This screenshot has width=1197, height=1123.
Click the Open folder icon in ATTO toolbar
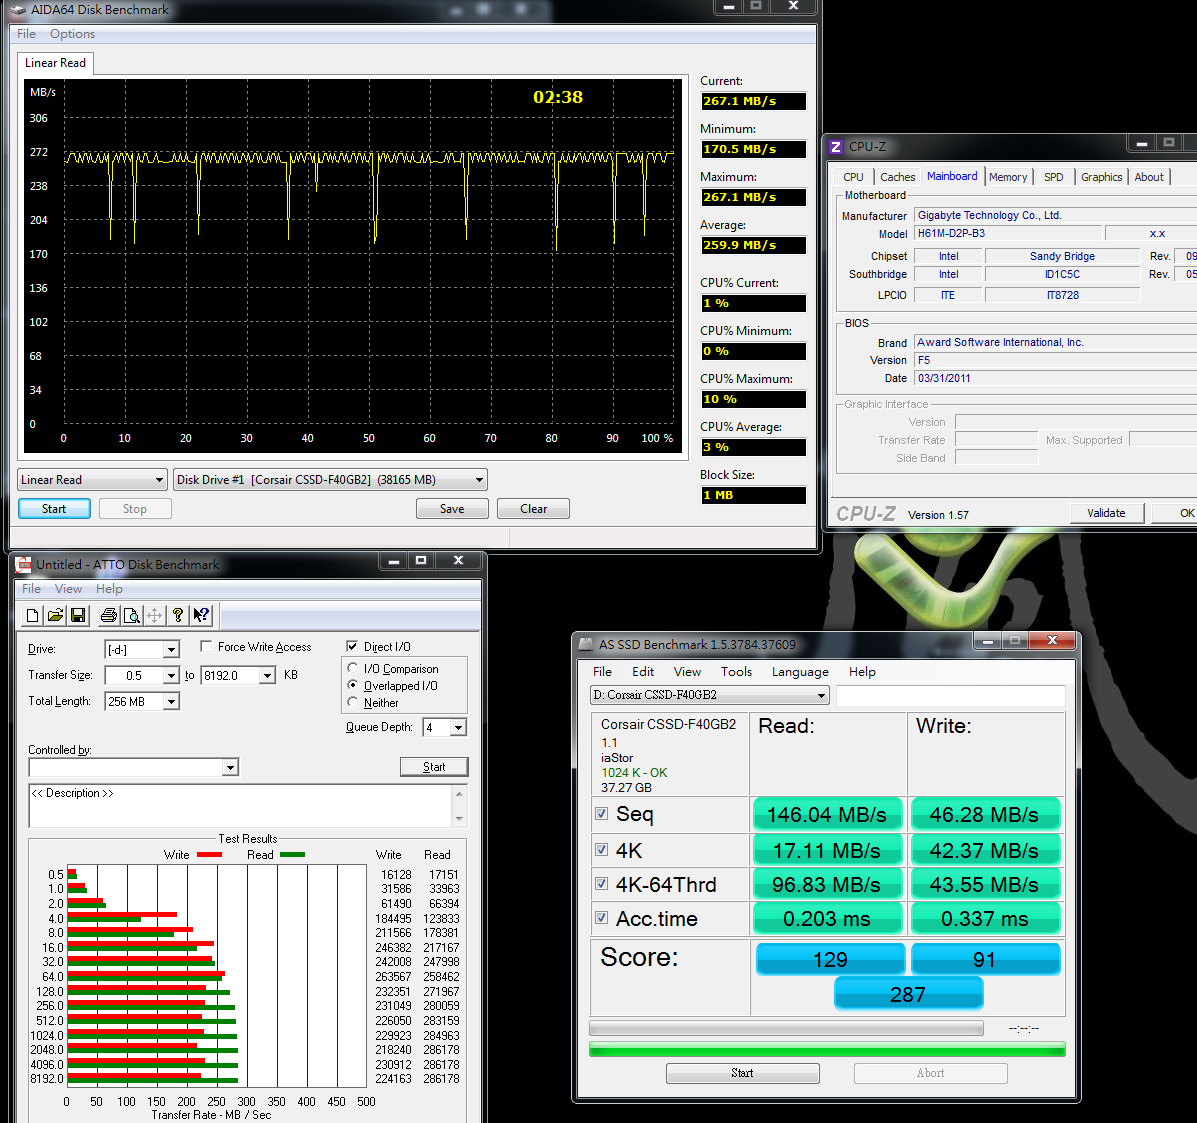[55, 615]
